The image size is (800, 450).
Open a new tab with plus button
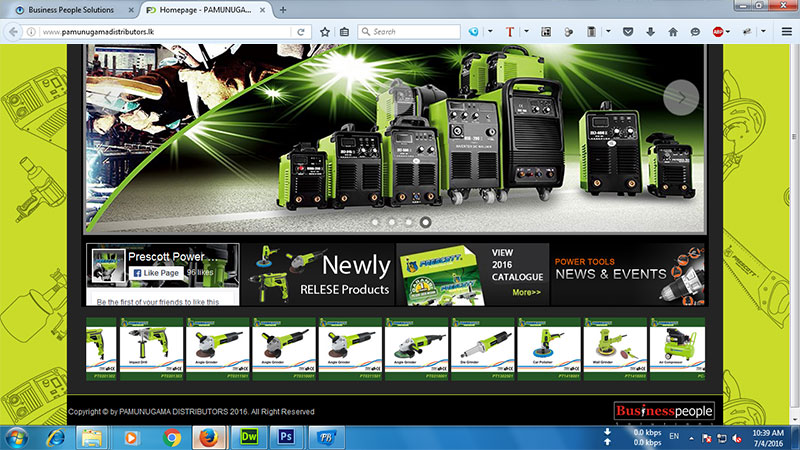pyautogui.click(x=283, y=10)
